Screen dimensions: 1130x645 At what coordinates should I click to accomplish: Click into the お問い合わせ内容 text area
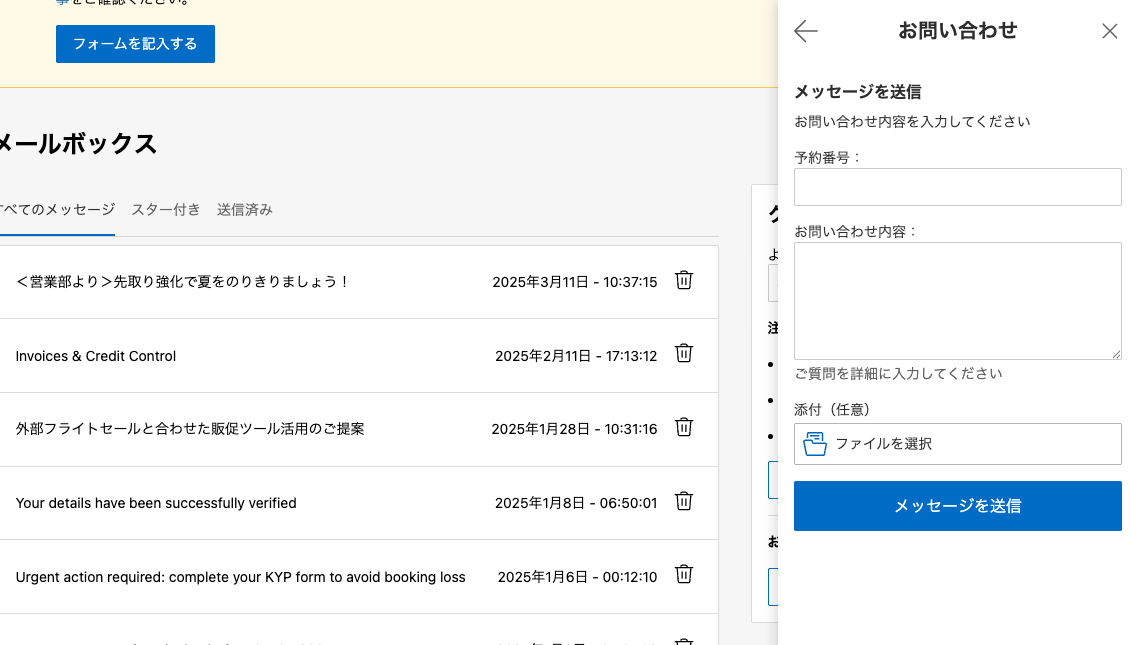(x=957, y=300)
